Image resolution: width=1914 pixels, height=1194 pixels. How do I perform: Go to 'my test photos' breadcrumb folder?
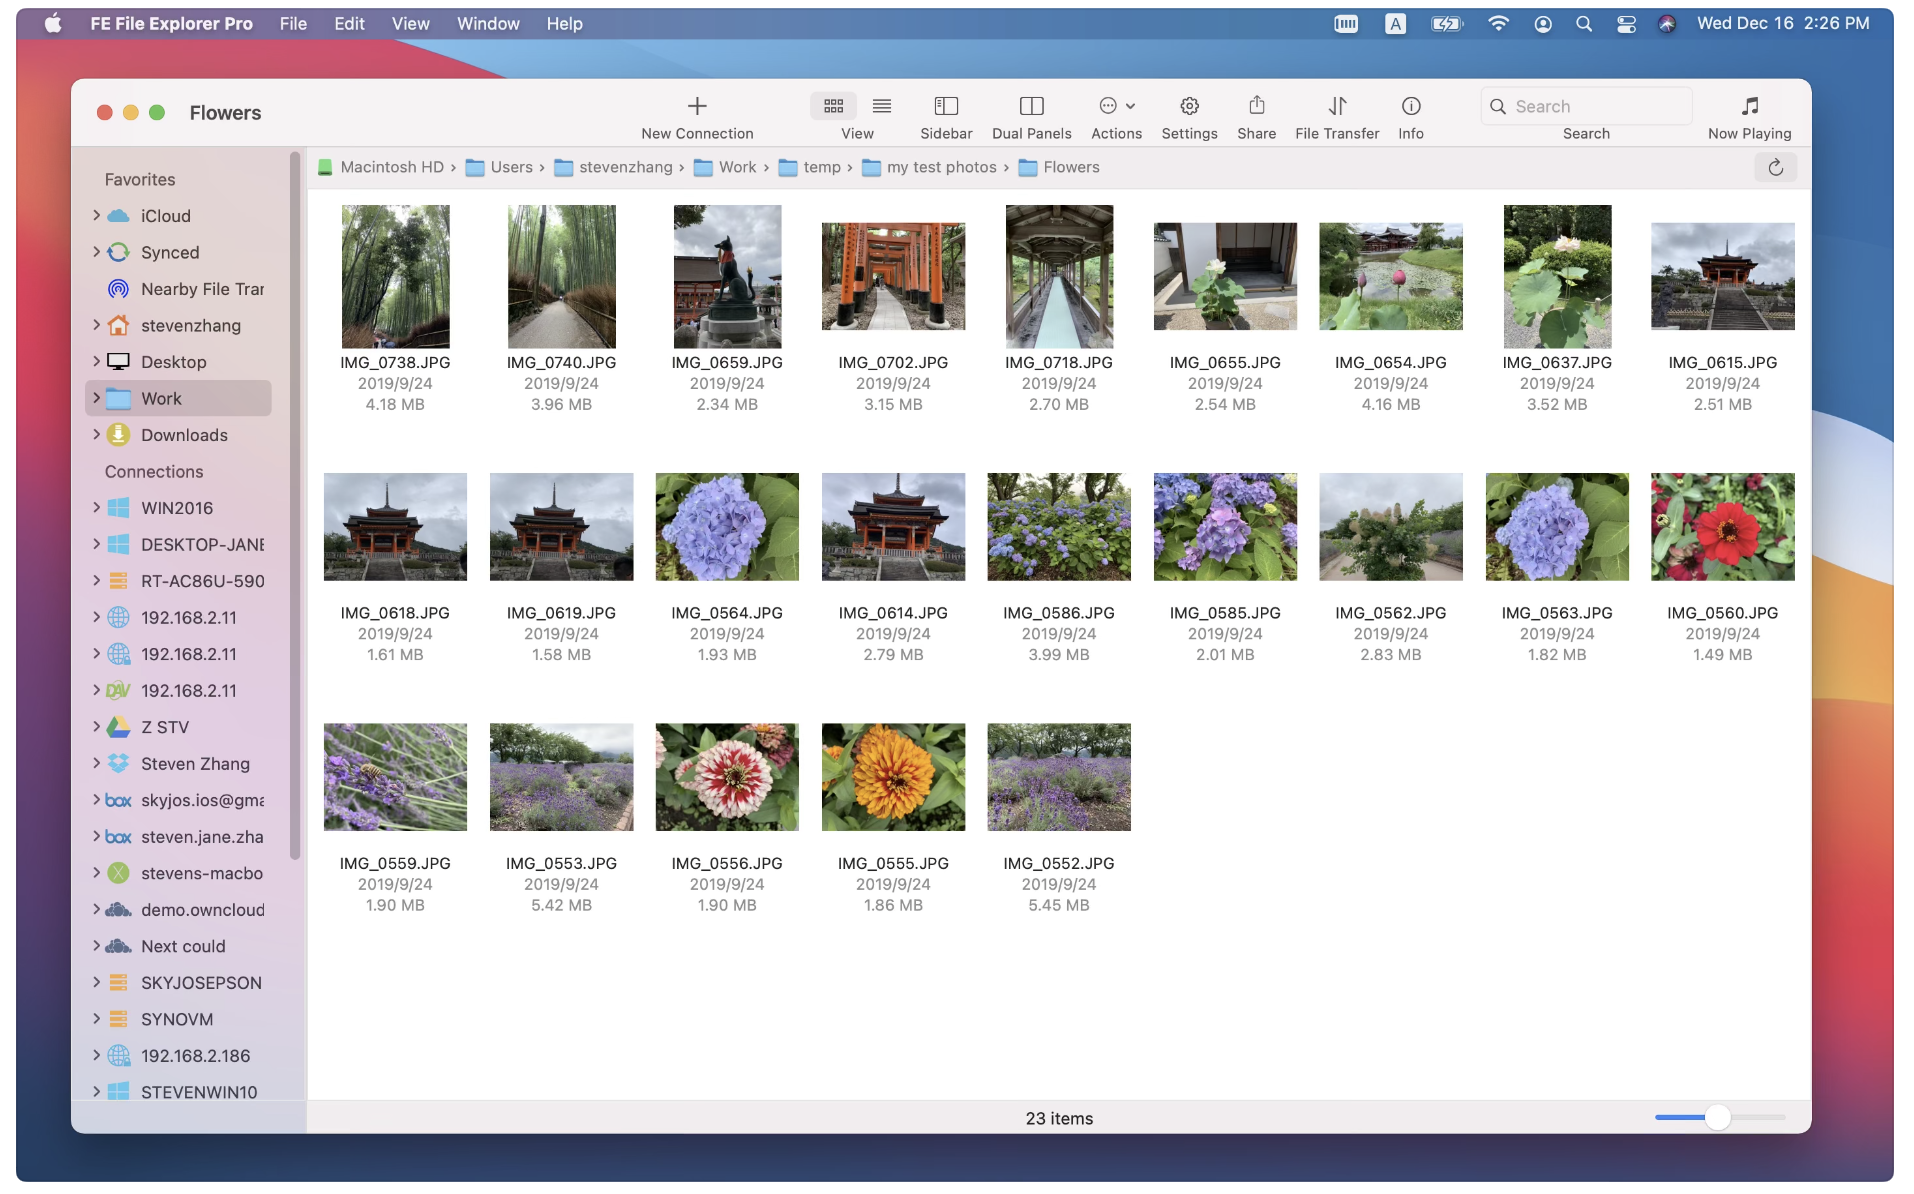click(x=940, y=167)
